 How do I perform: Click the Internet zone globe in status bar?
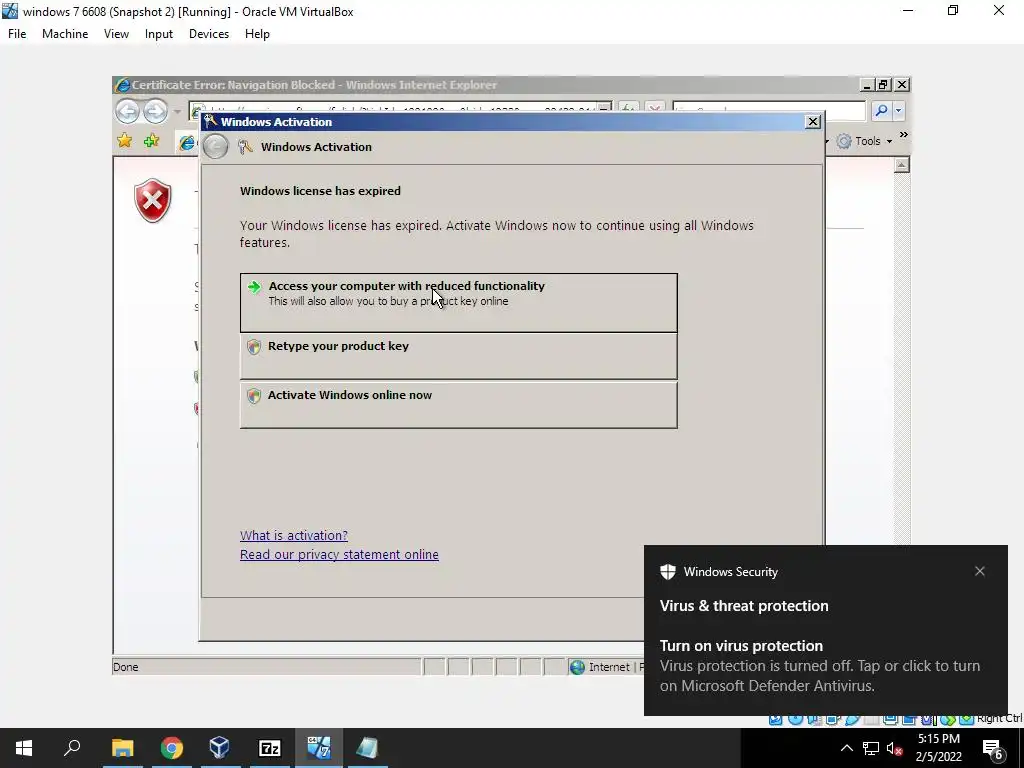pos(577,667)
